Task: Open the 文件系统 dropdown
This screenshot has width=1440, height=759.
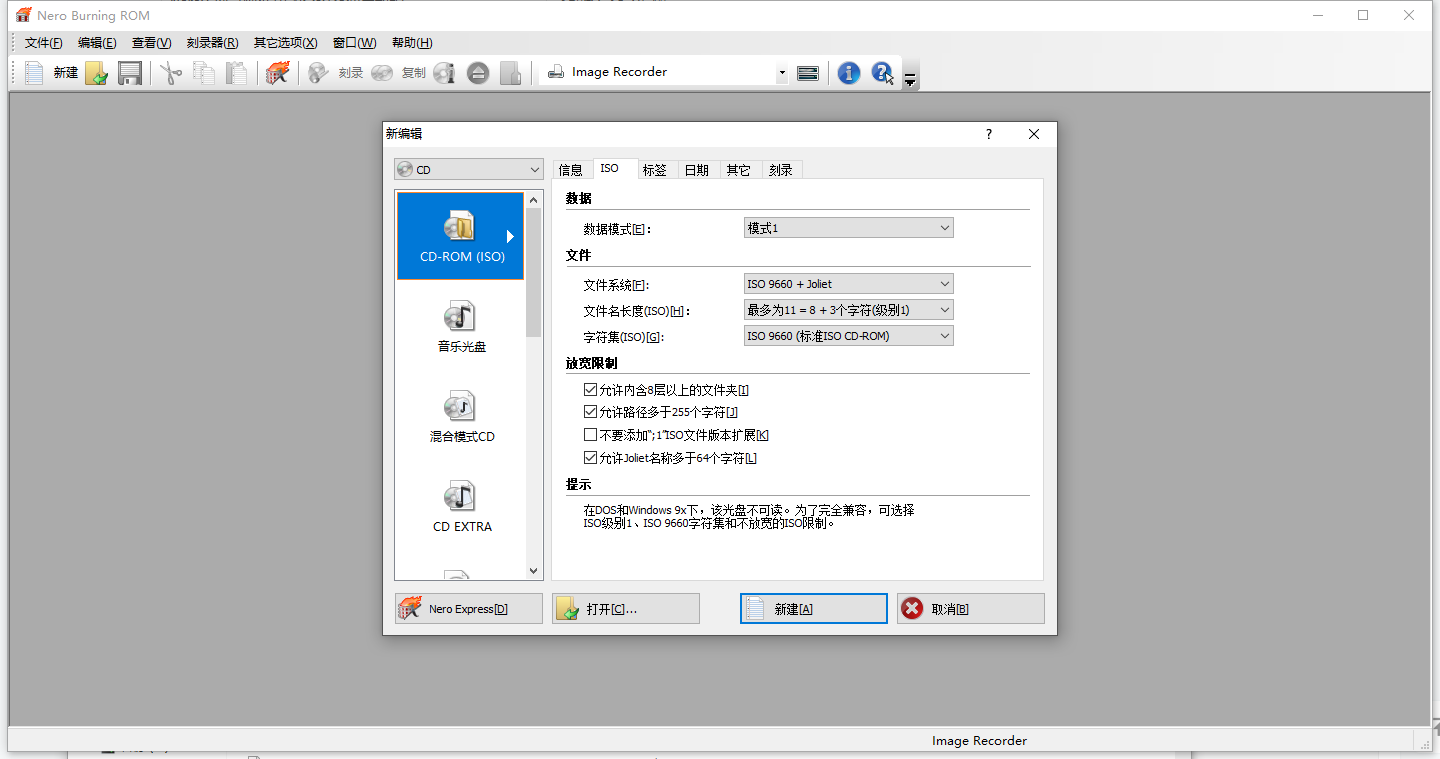Action: coord(849,284)
